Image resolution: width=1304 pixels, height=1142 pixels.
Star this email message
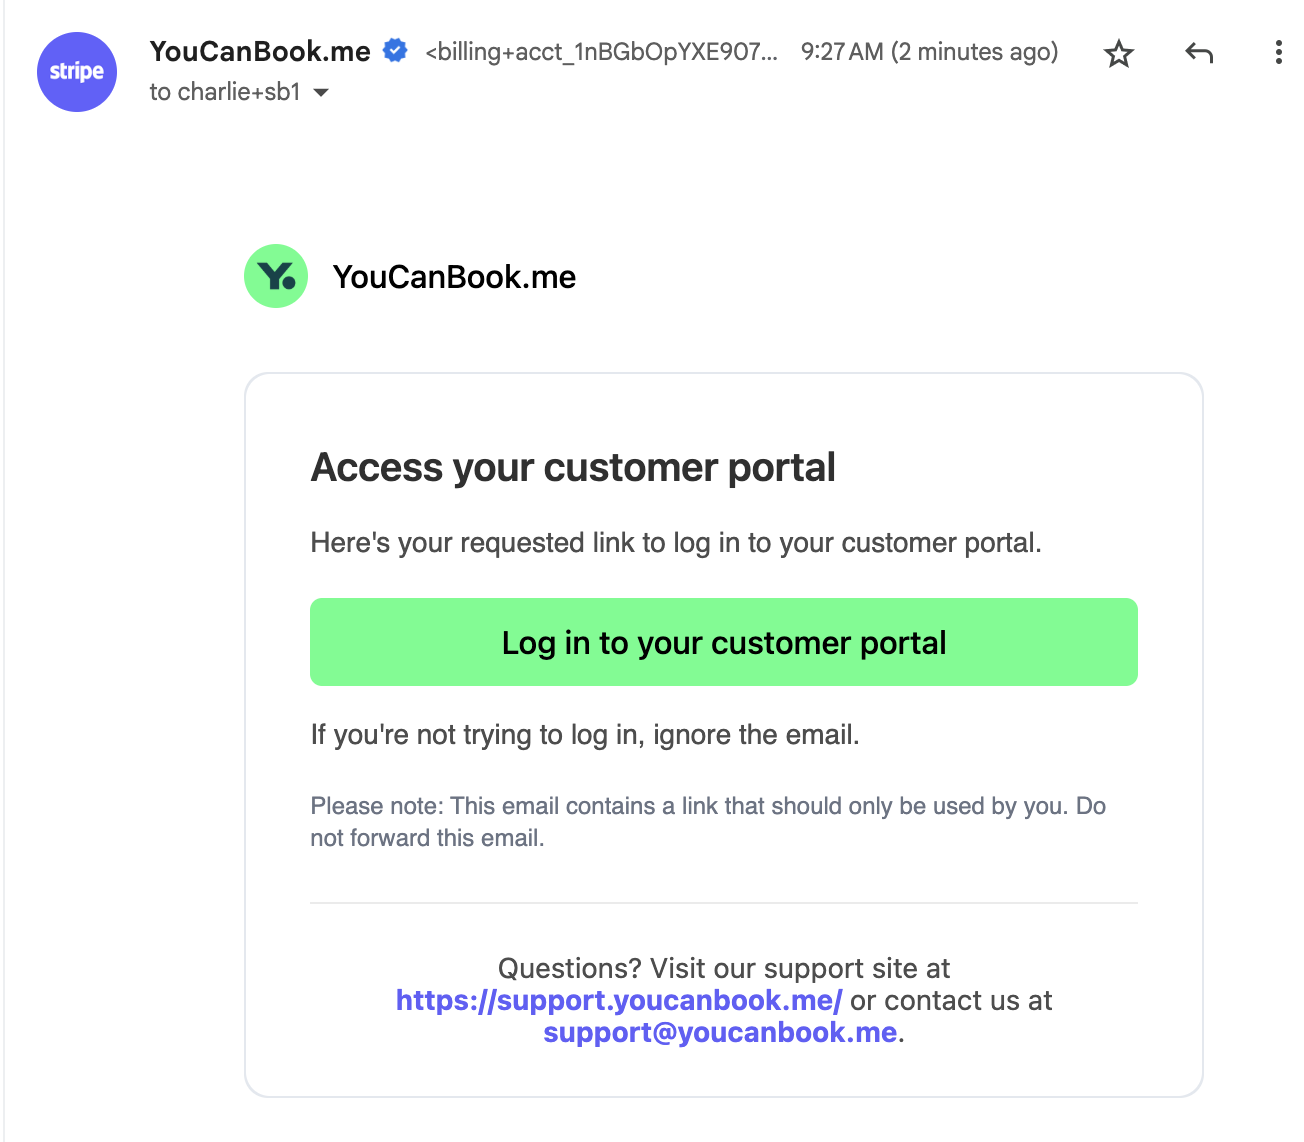pos(1118,53)
